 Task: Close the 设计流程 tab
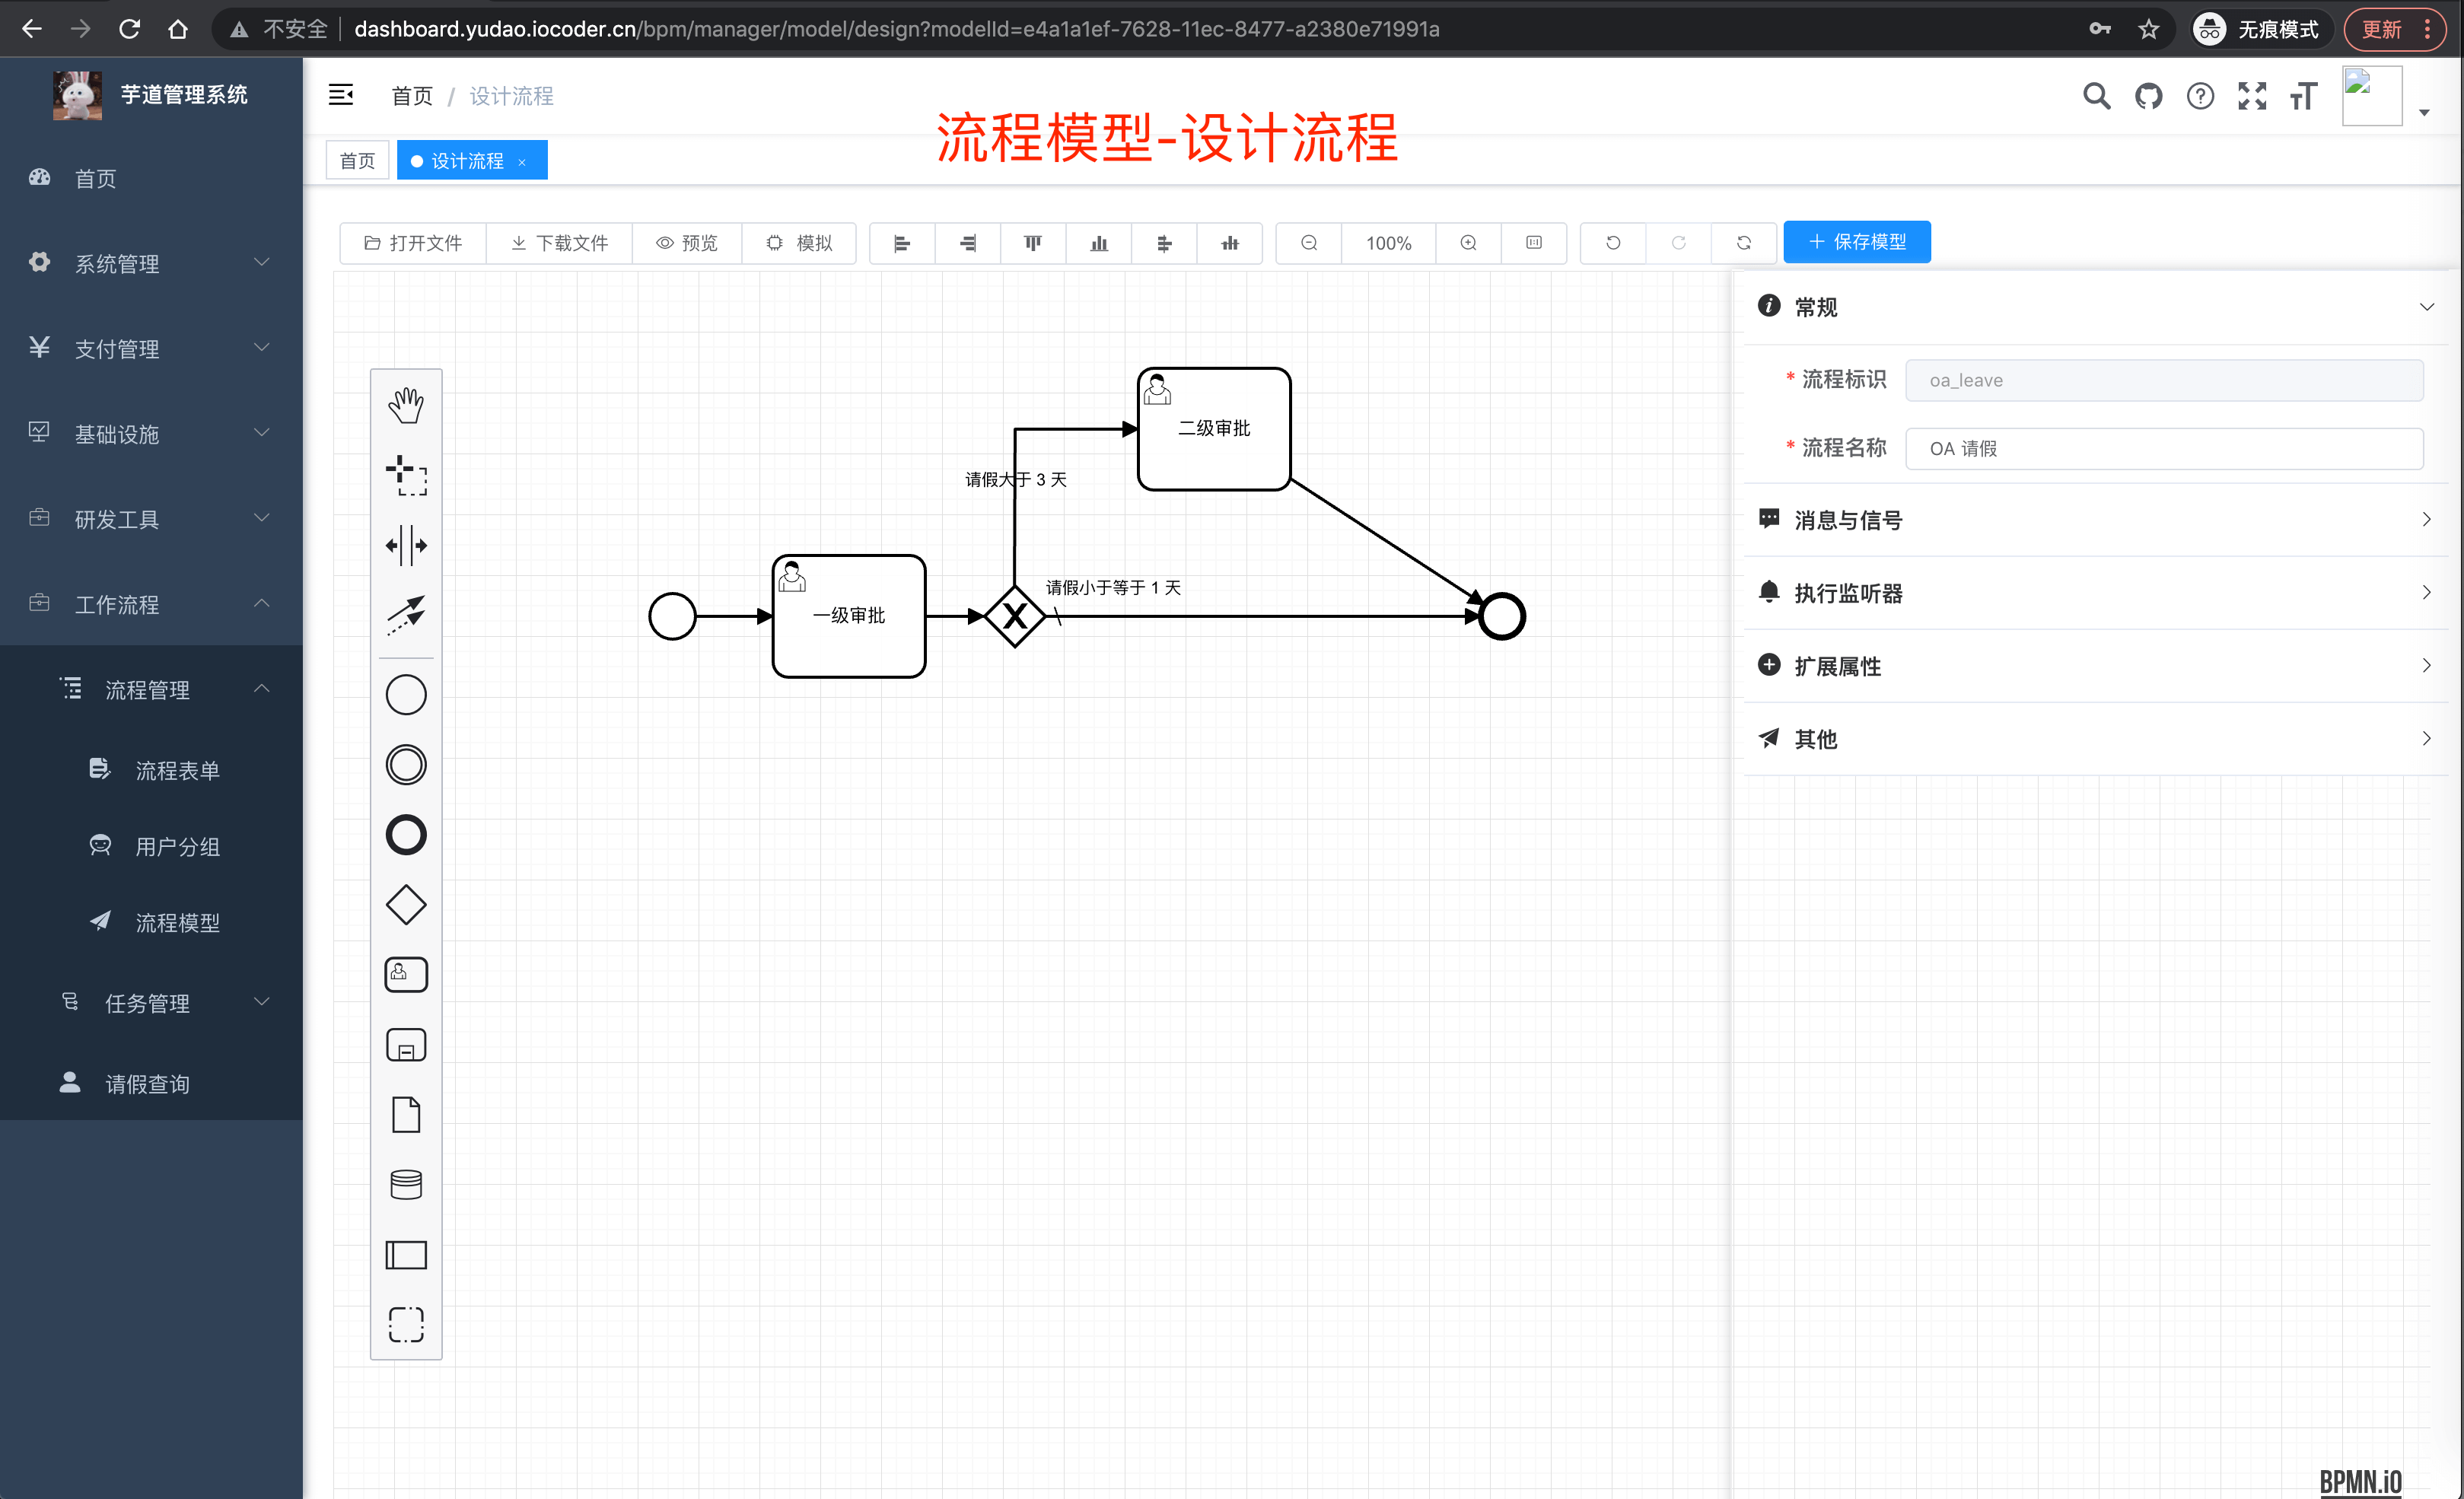pos(522,162)
